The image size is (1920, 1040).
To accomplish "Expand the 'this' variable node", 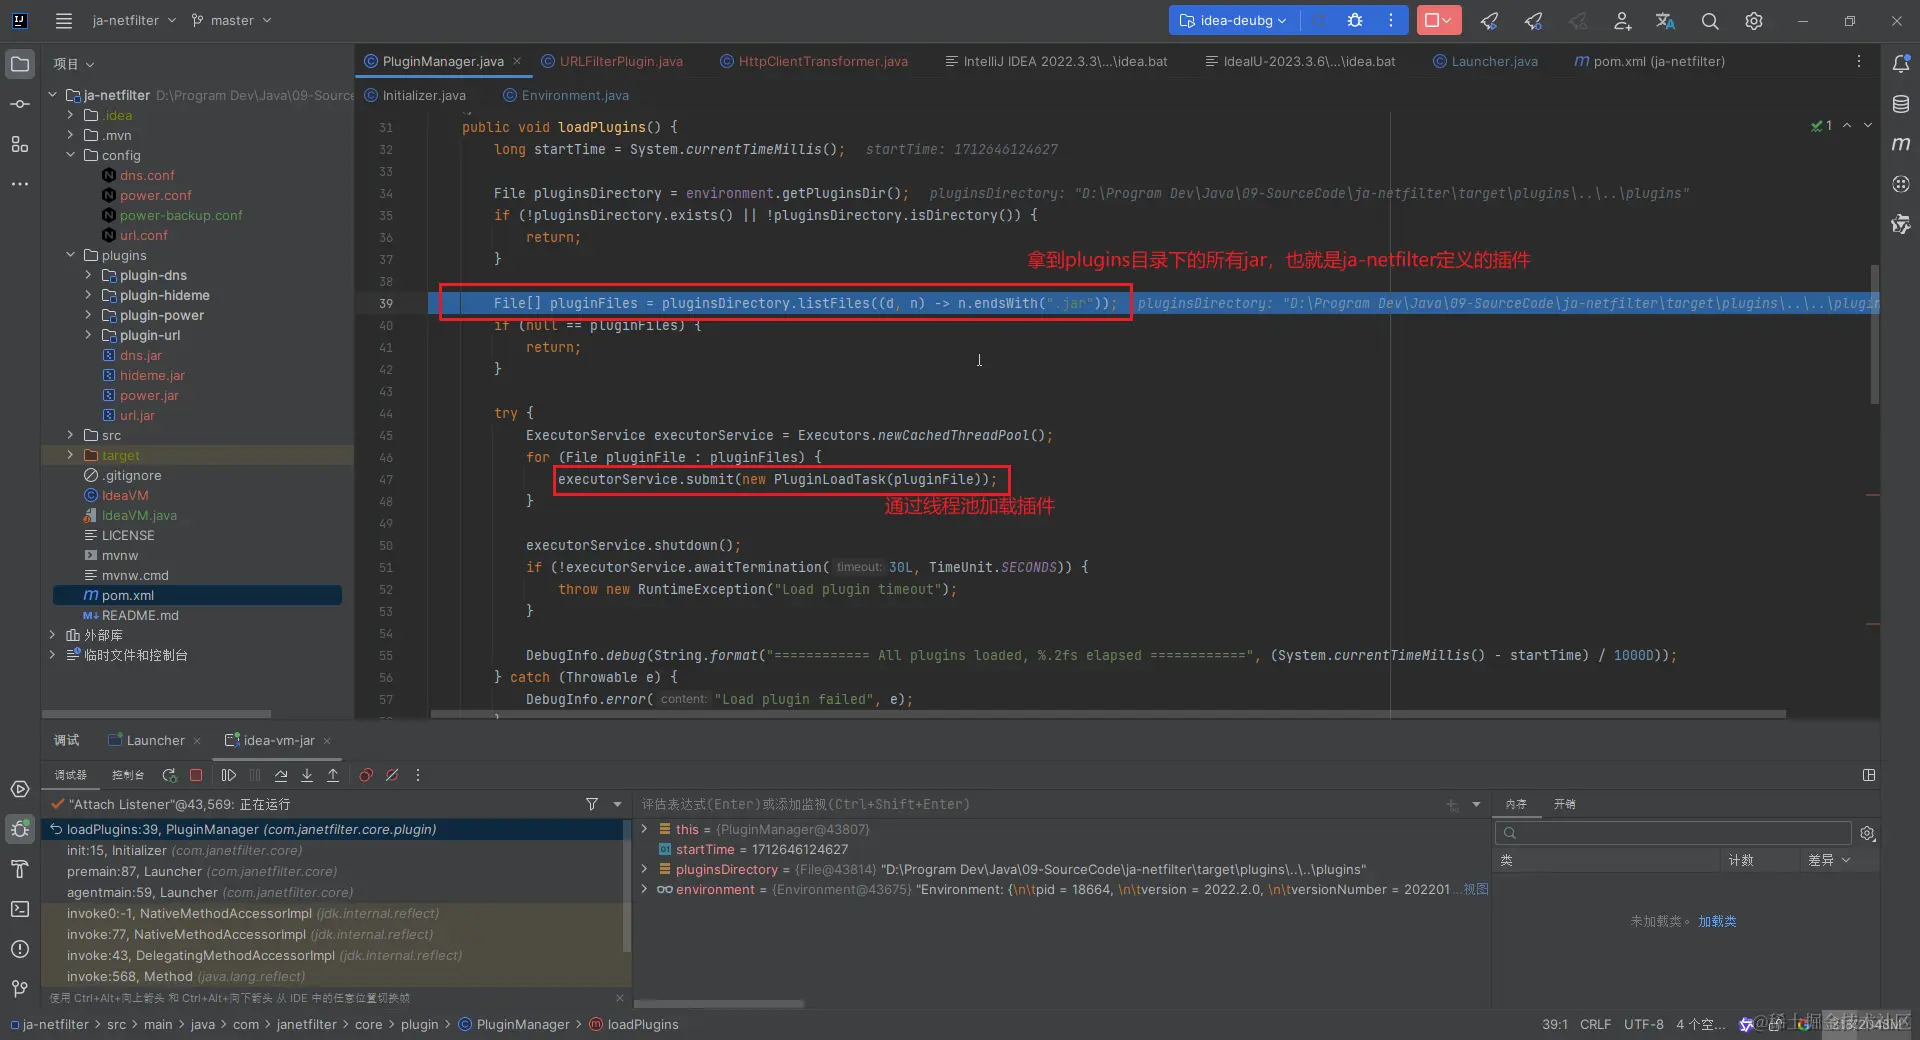I will 644,829.
